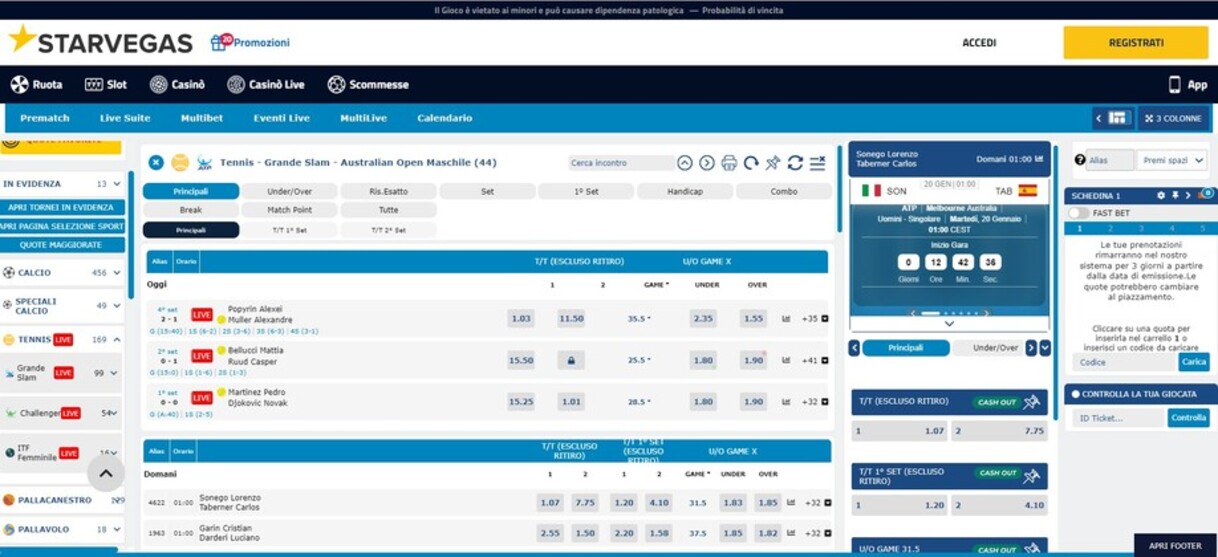Open the Multibet tab
The width and height of the screenshot is (1218, 557).
202,118
